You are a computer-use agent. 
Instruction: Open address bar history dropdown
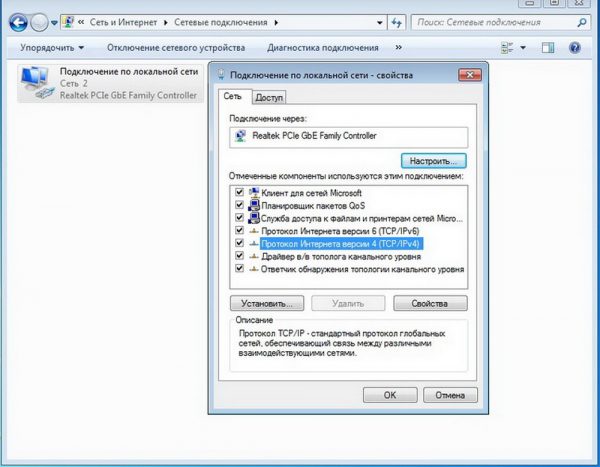click(380, 23)
